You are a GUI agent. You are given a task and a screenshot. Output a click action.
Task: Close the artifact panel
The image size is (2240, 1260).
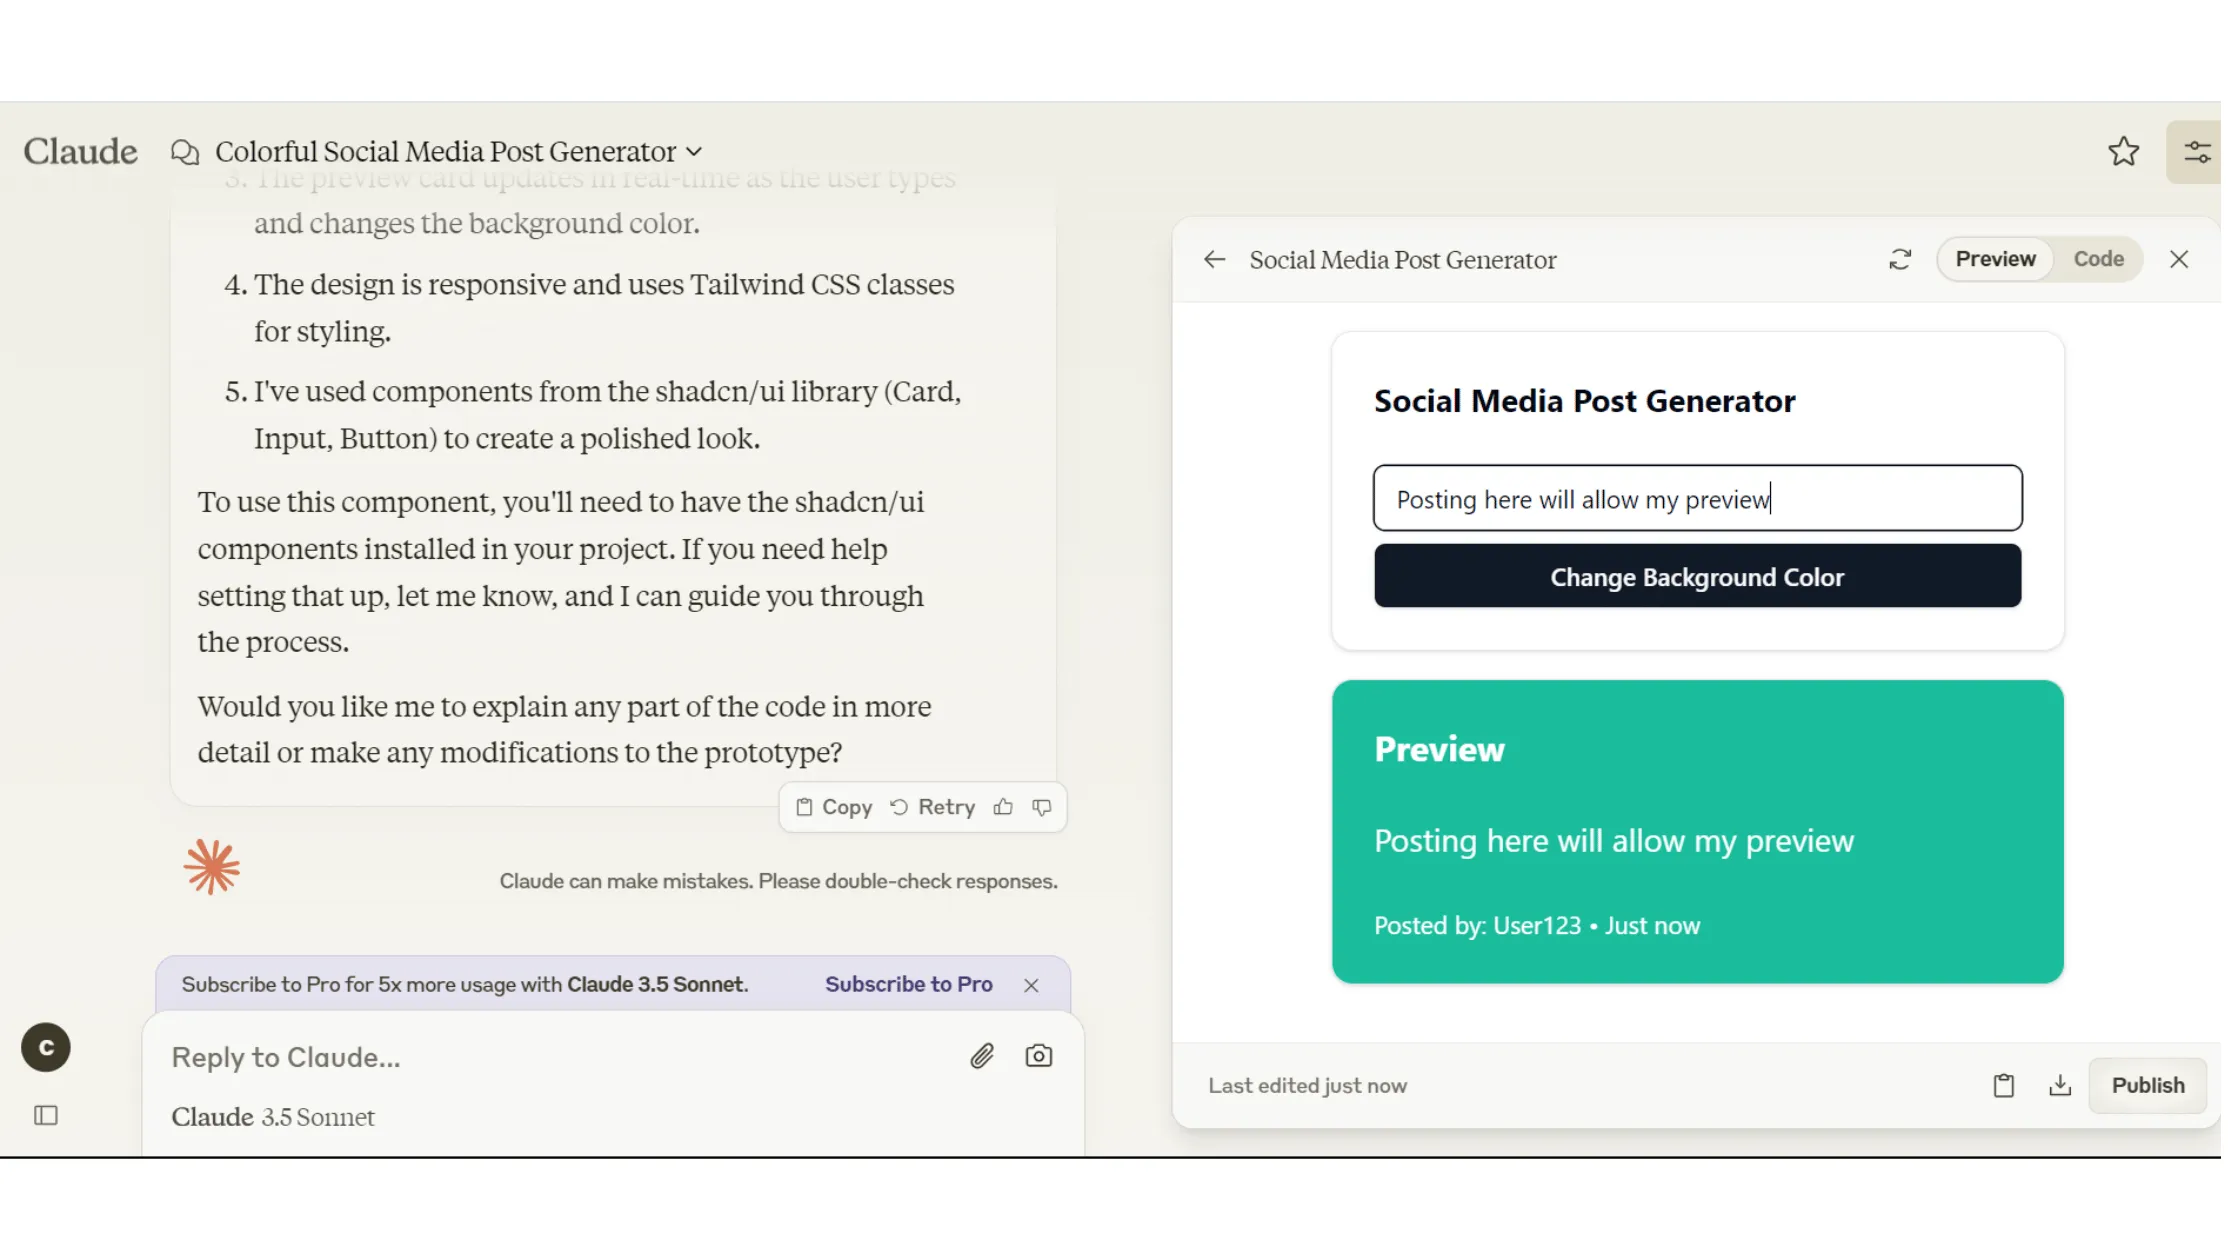tap(2179, 260)
